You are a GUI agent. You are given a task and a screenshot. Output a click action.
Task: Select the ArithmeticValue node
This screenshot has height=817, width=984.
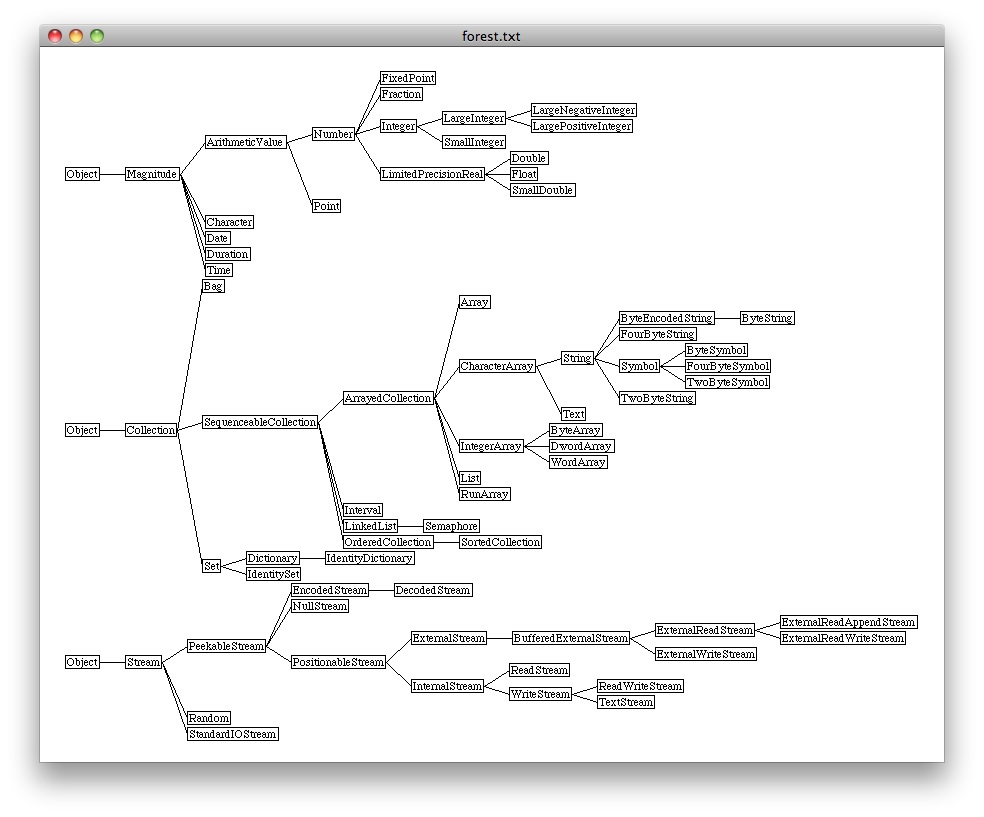(x=245, y=142)
